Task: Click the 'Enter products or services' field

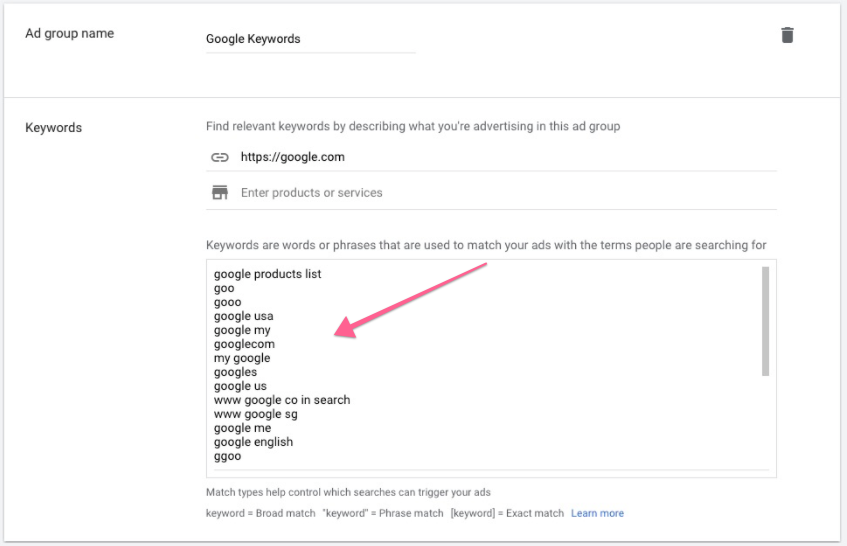Action: tap(500, 192)
